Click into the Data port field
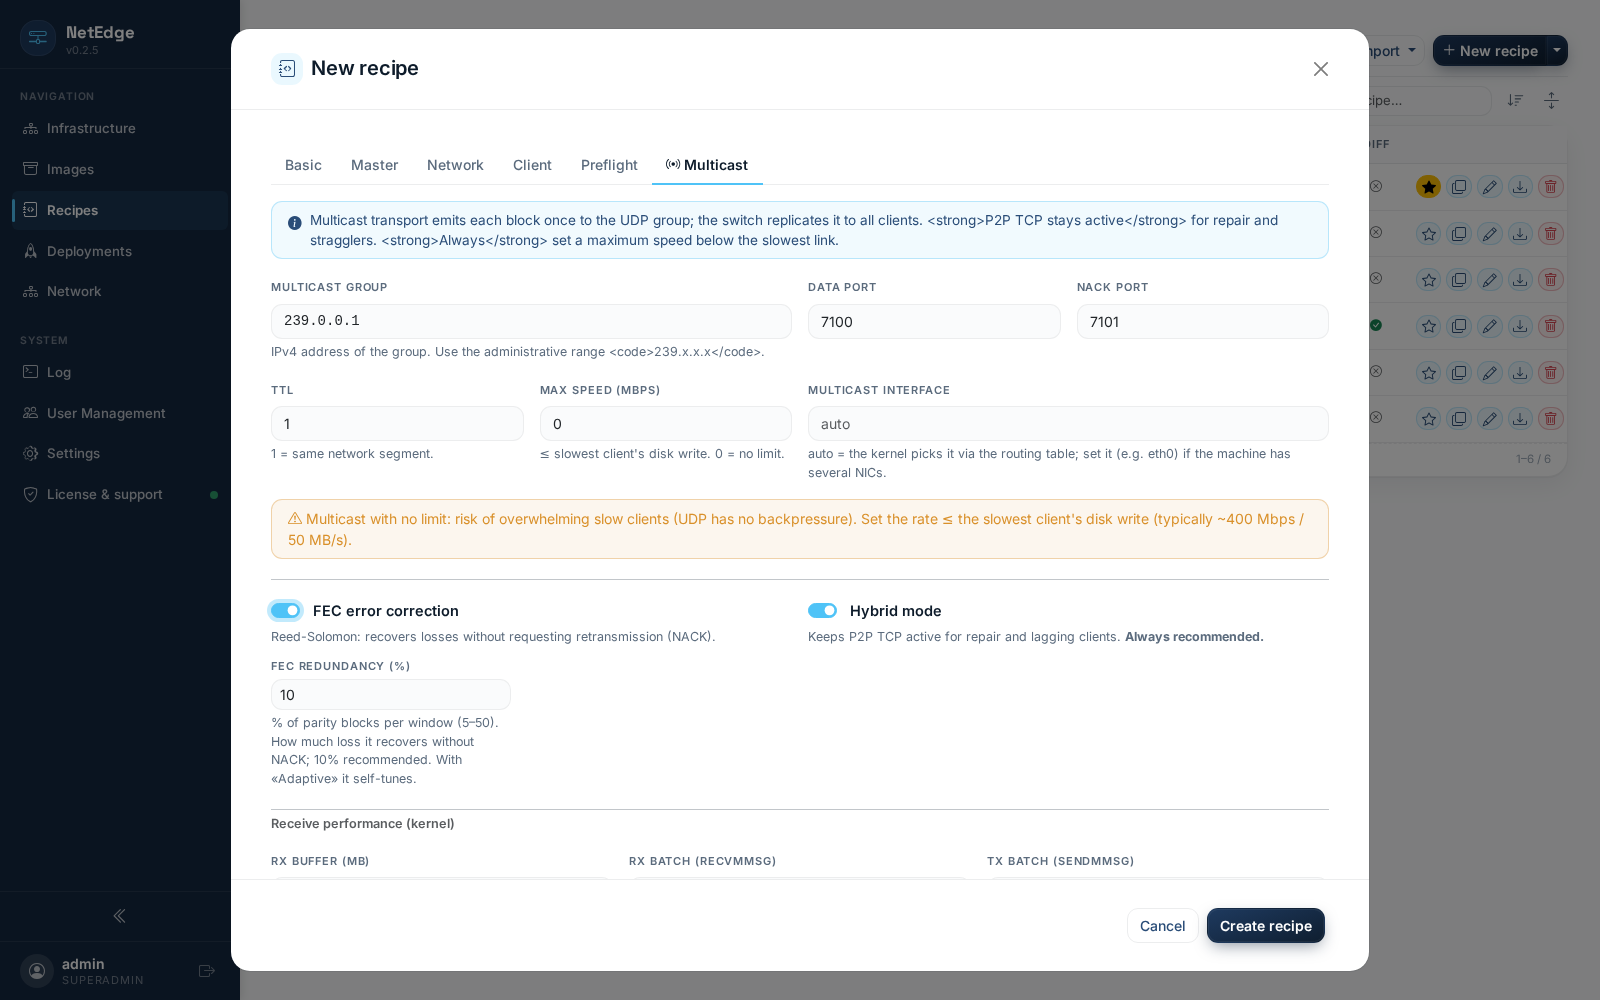 [934, 322]
